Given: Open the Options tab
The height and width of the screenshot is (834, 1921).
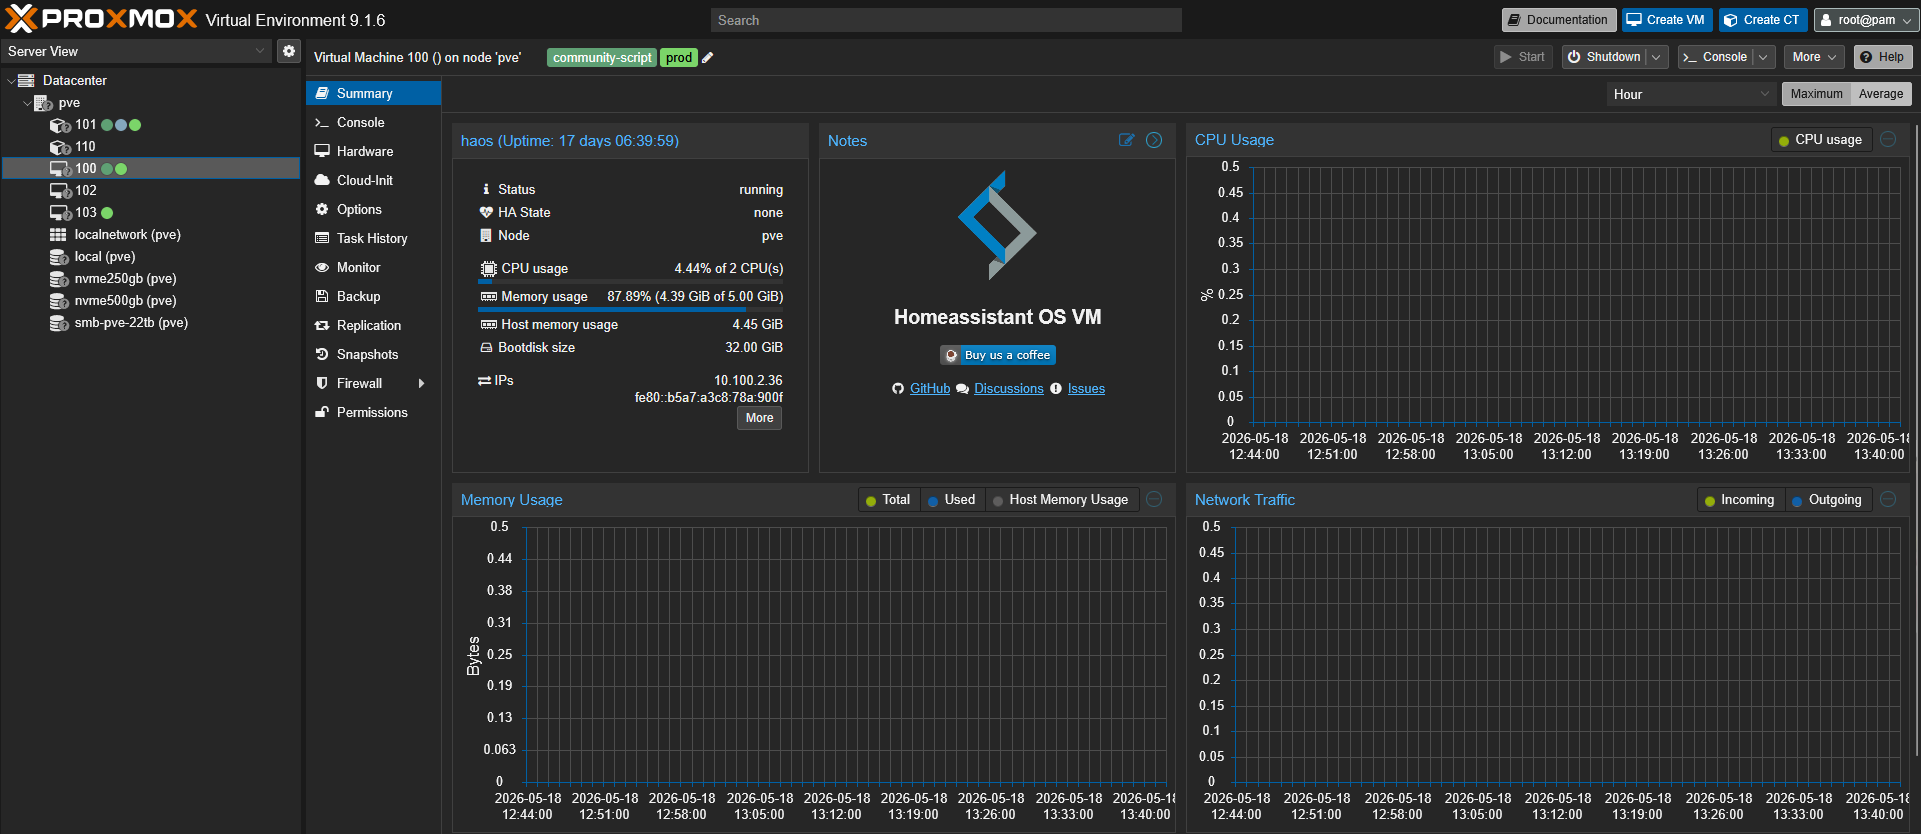Looking at the screenshot, I should click(373, 209).
